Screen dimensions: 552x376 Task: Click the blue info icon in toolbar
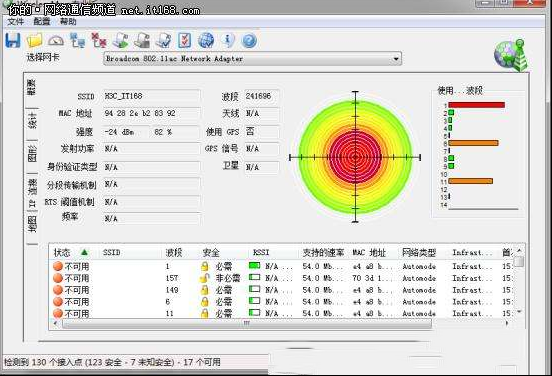tap(228, 40)
